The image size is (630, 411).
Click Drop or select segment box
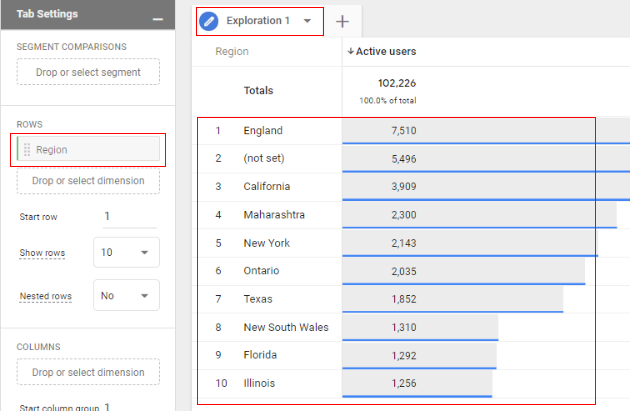[x=88, y=72]
